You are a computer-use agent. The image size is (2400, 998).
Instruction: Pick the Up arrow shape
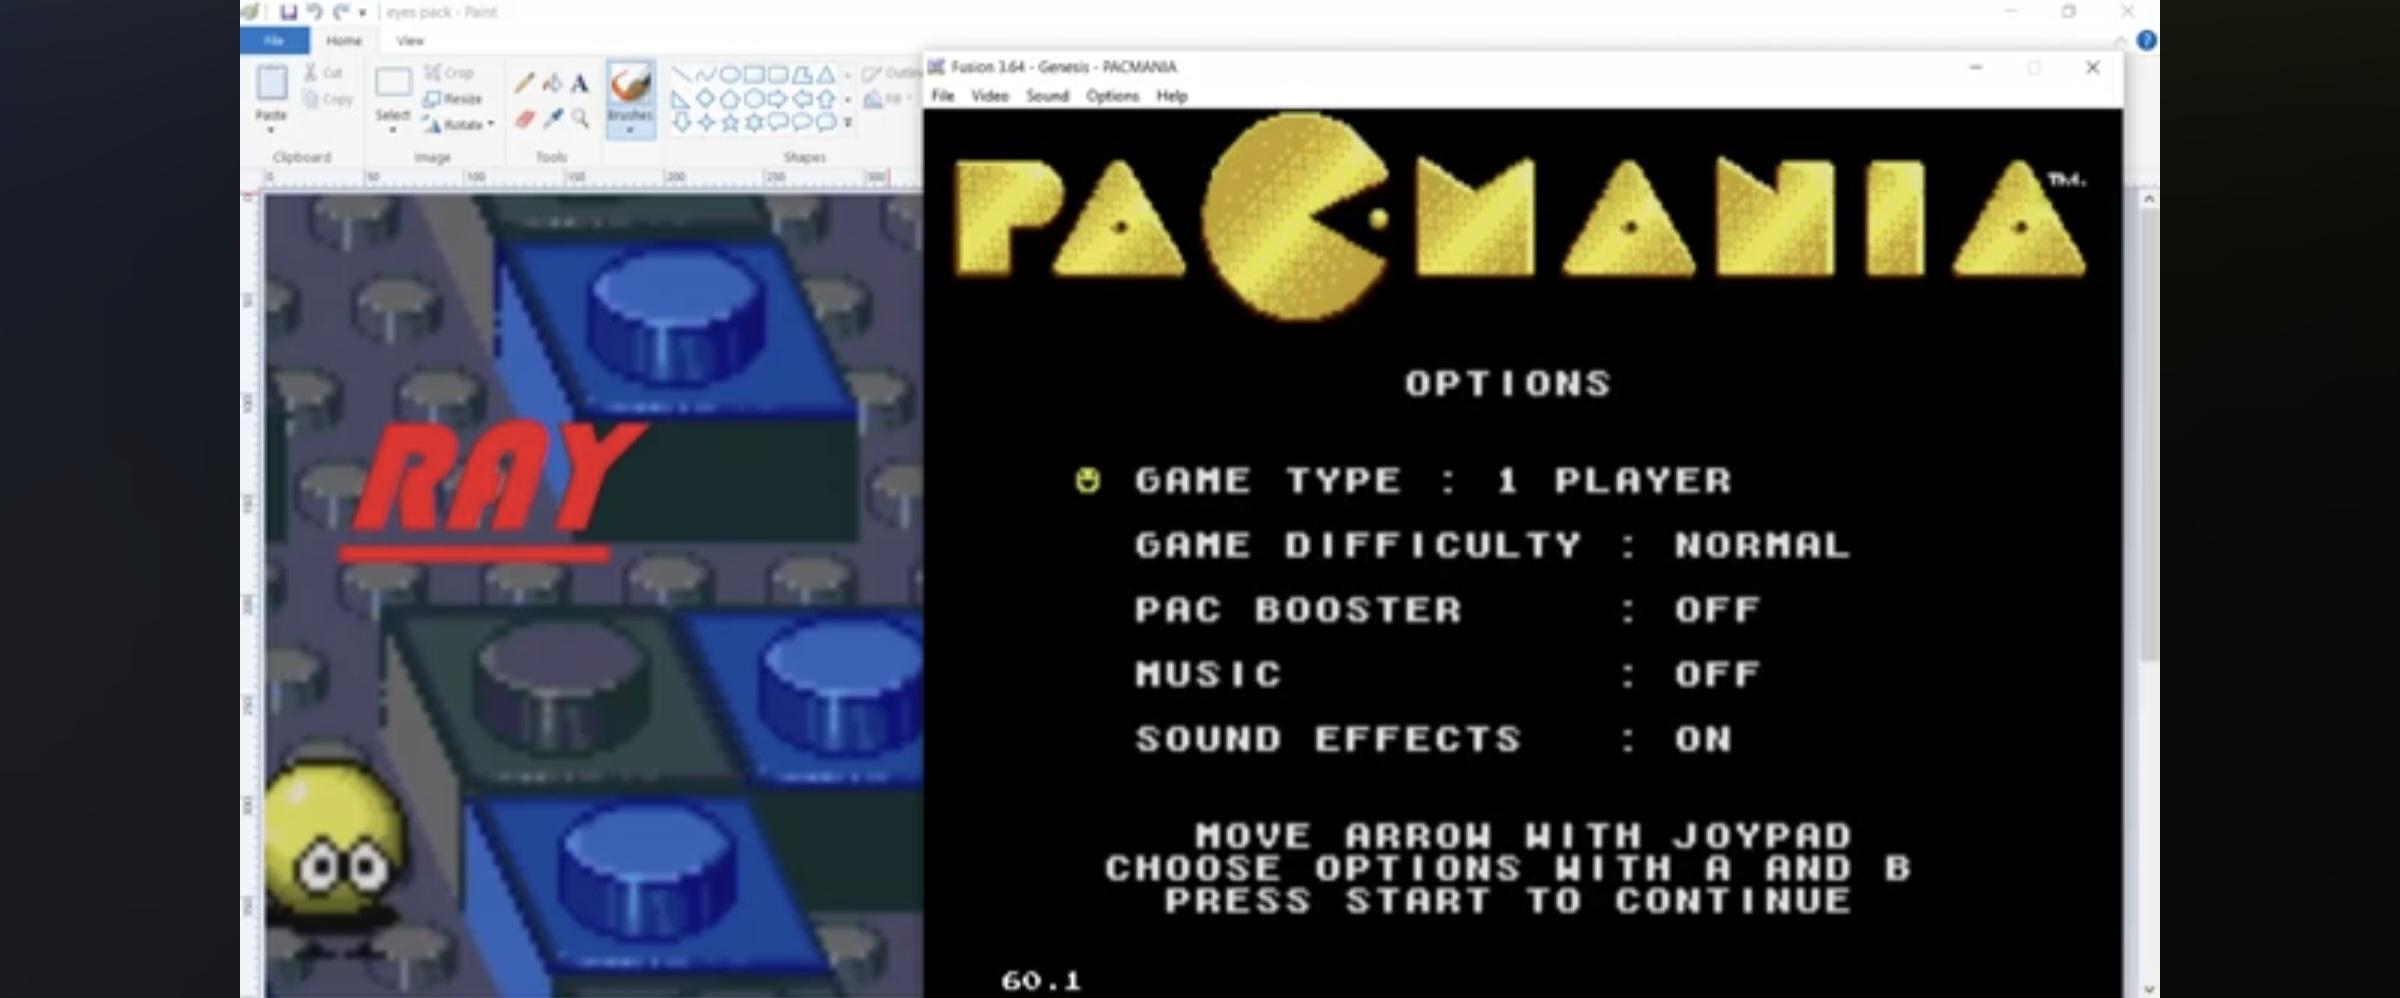click(x=826, y=99)
